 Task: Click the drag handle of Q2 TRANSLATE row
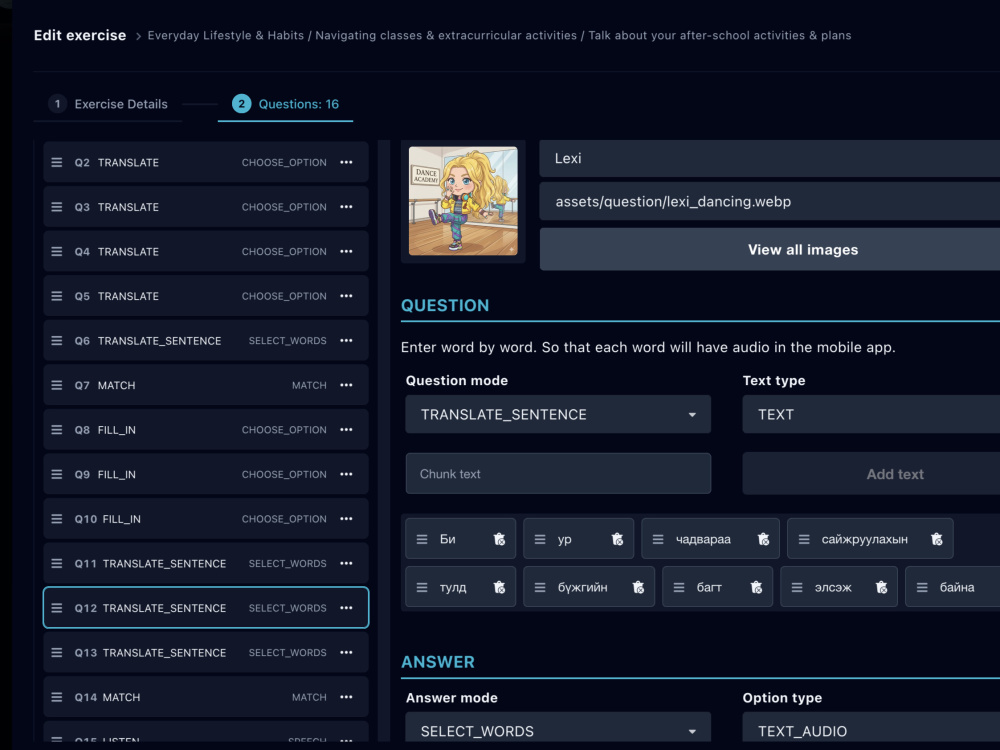pos(57,163)
